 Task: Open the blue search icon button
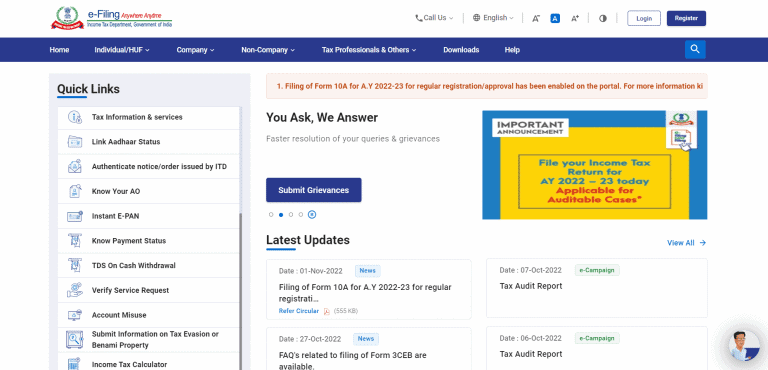[695, 49]
